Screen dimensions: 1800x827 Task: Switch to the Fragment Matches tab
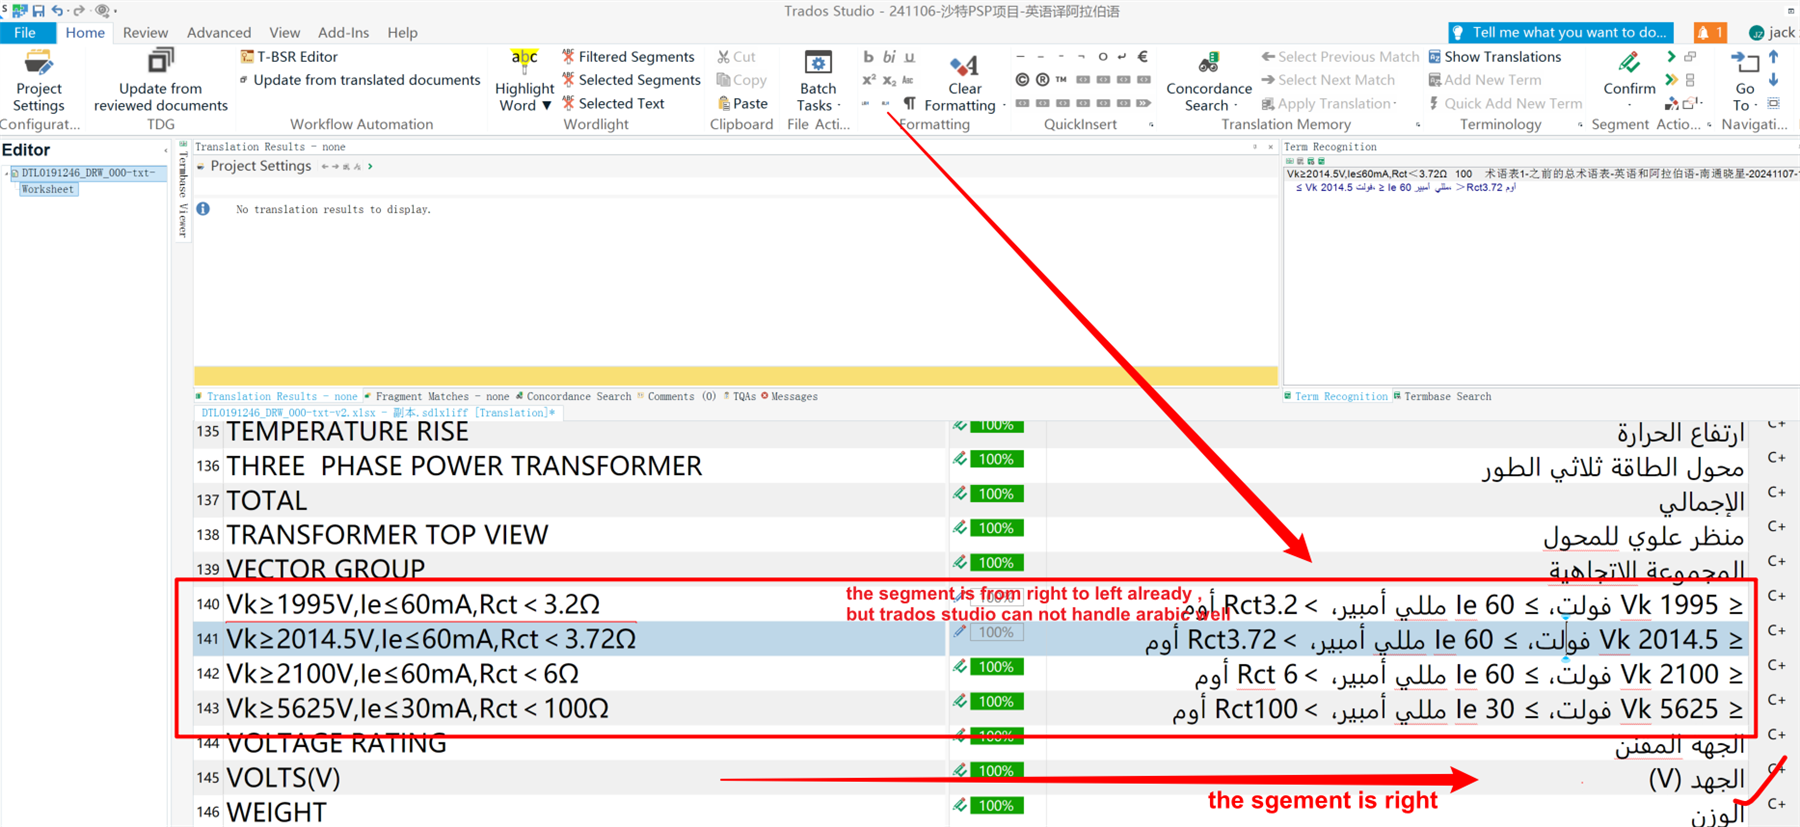coord(436,397)
